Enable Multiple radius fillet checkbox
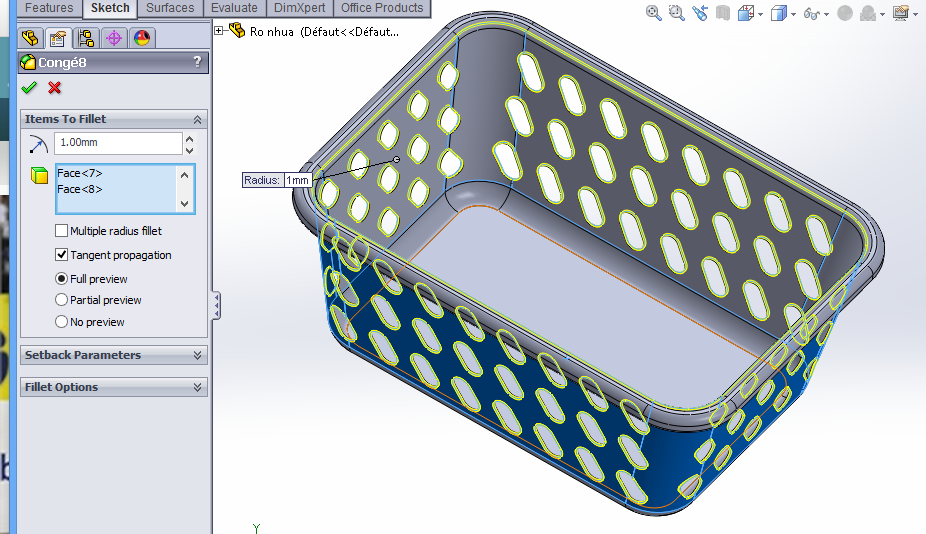 tap(62, 231)
